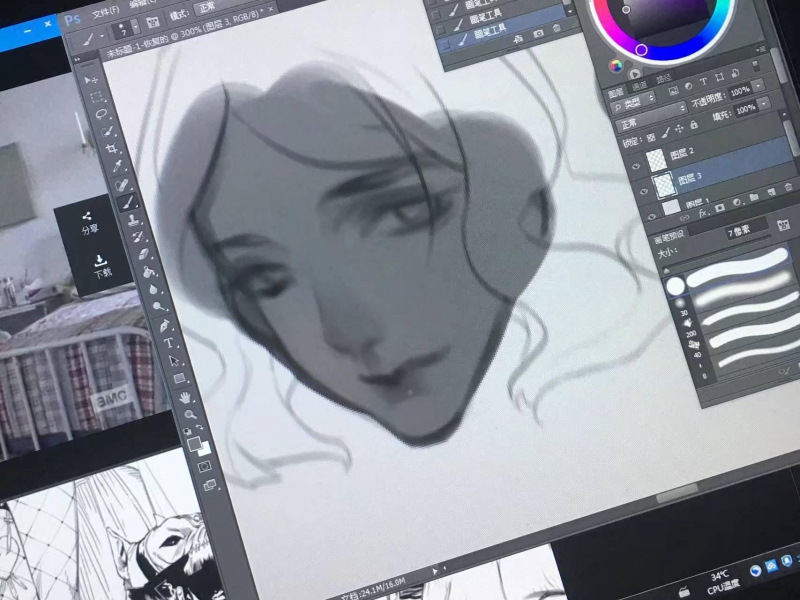
Task: Select the Rectangular Marquee tool
Action: point(96,97)
